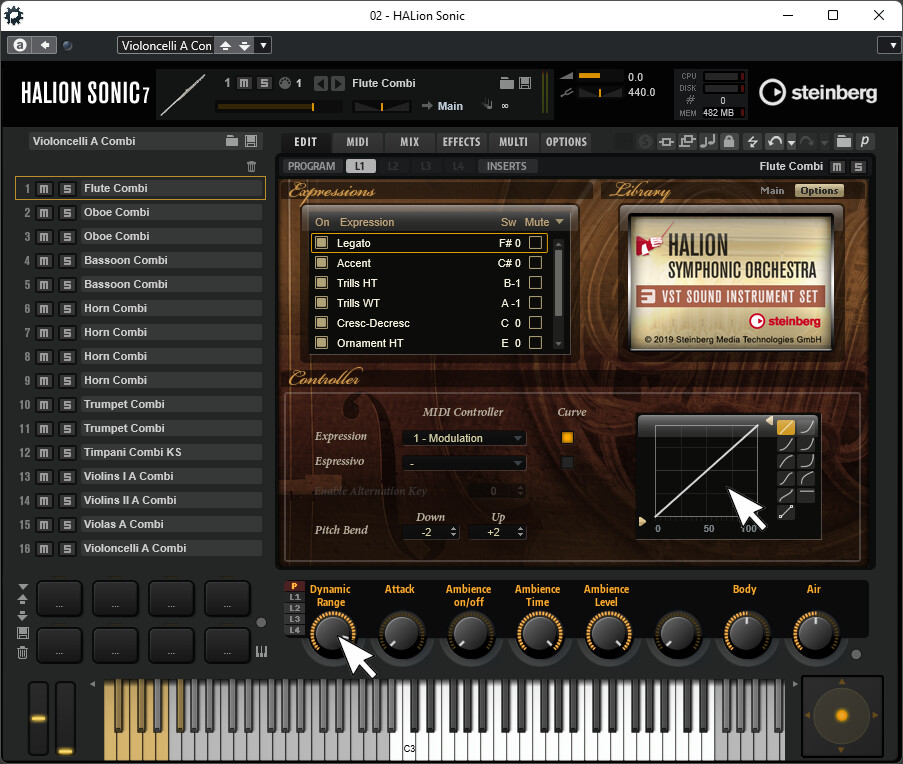Click Library Main button
Image resolution: width=903 pixels, height=764 pixels.
[x=772, y=191]
